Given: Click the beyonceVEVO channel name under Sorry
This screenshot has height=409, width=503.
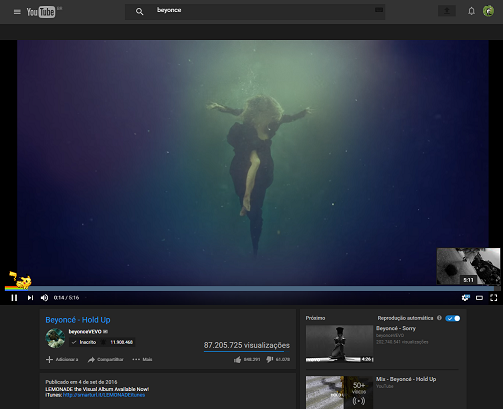Looking at the screenshot, I should click(x=390, y=335).
